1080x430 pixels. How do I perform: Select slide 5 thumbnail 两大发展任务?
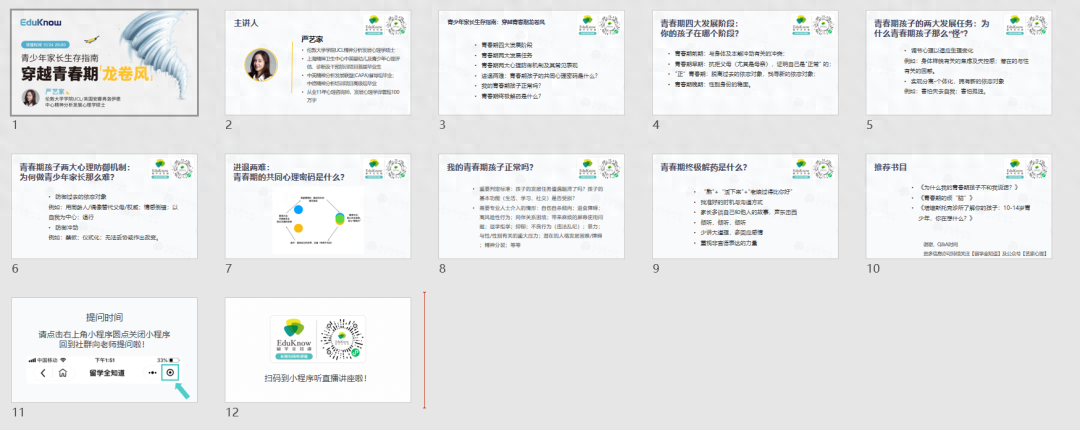(x=959, y=63)
